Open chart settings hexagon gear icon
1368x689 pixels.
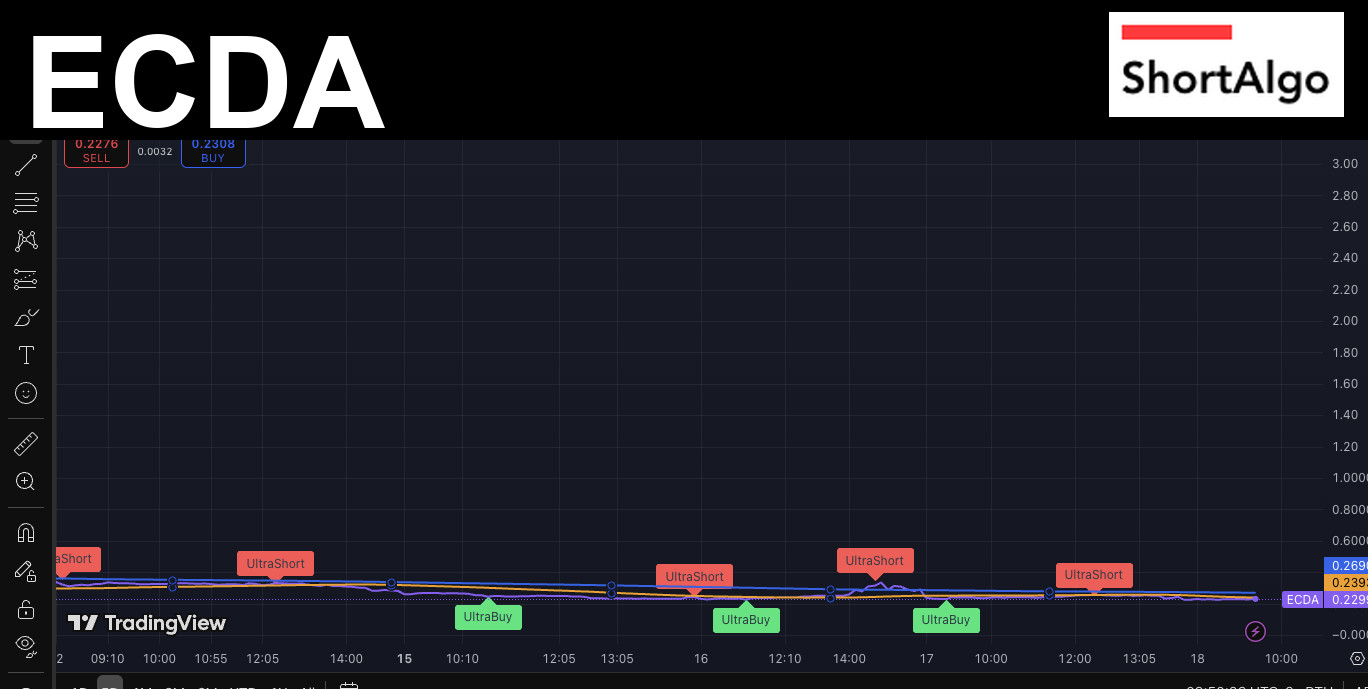click(x=1357, y=658)
